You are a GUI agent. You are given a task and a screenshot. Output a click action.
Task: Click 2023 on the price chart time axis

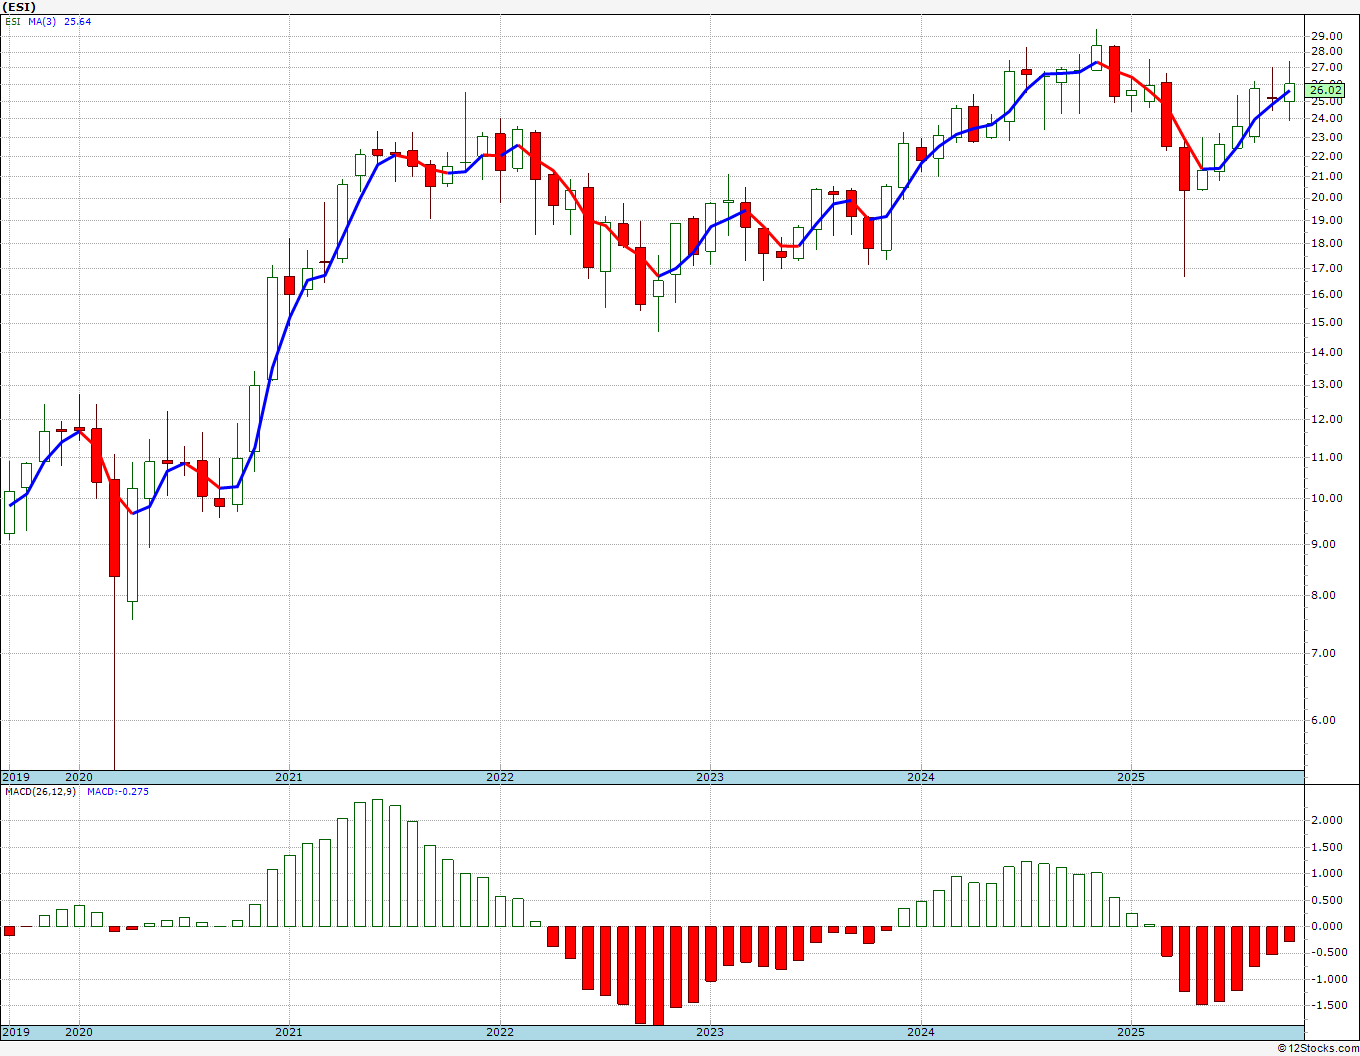pos(710,777)
